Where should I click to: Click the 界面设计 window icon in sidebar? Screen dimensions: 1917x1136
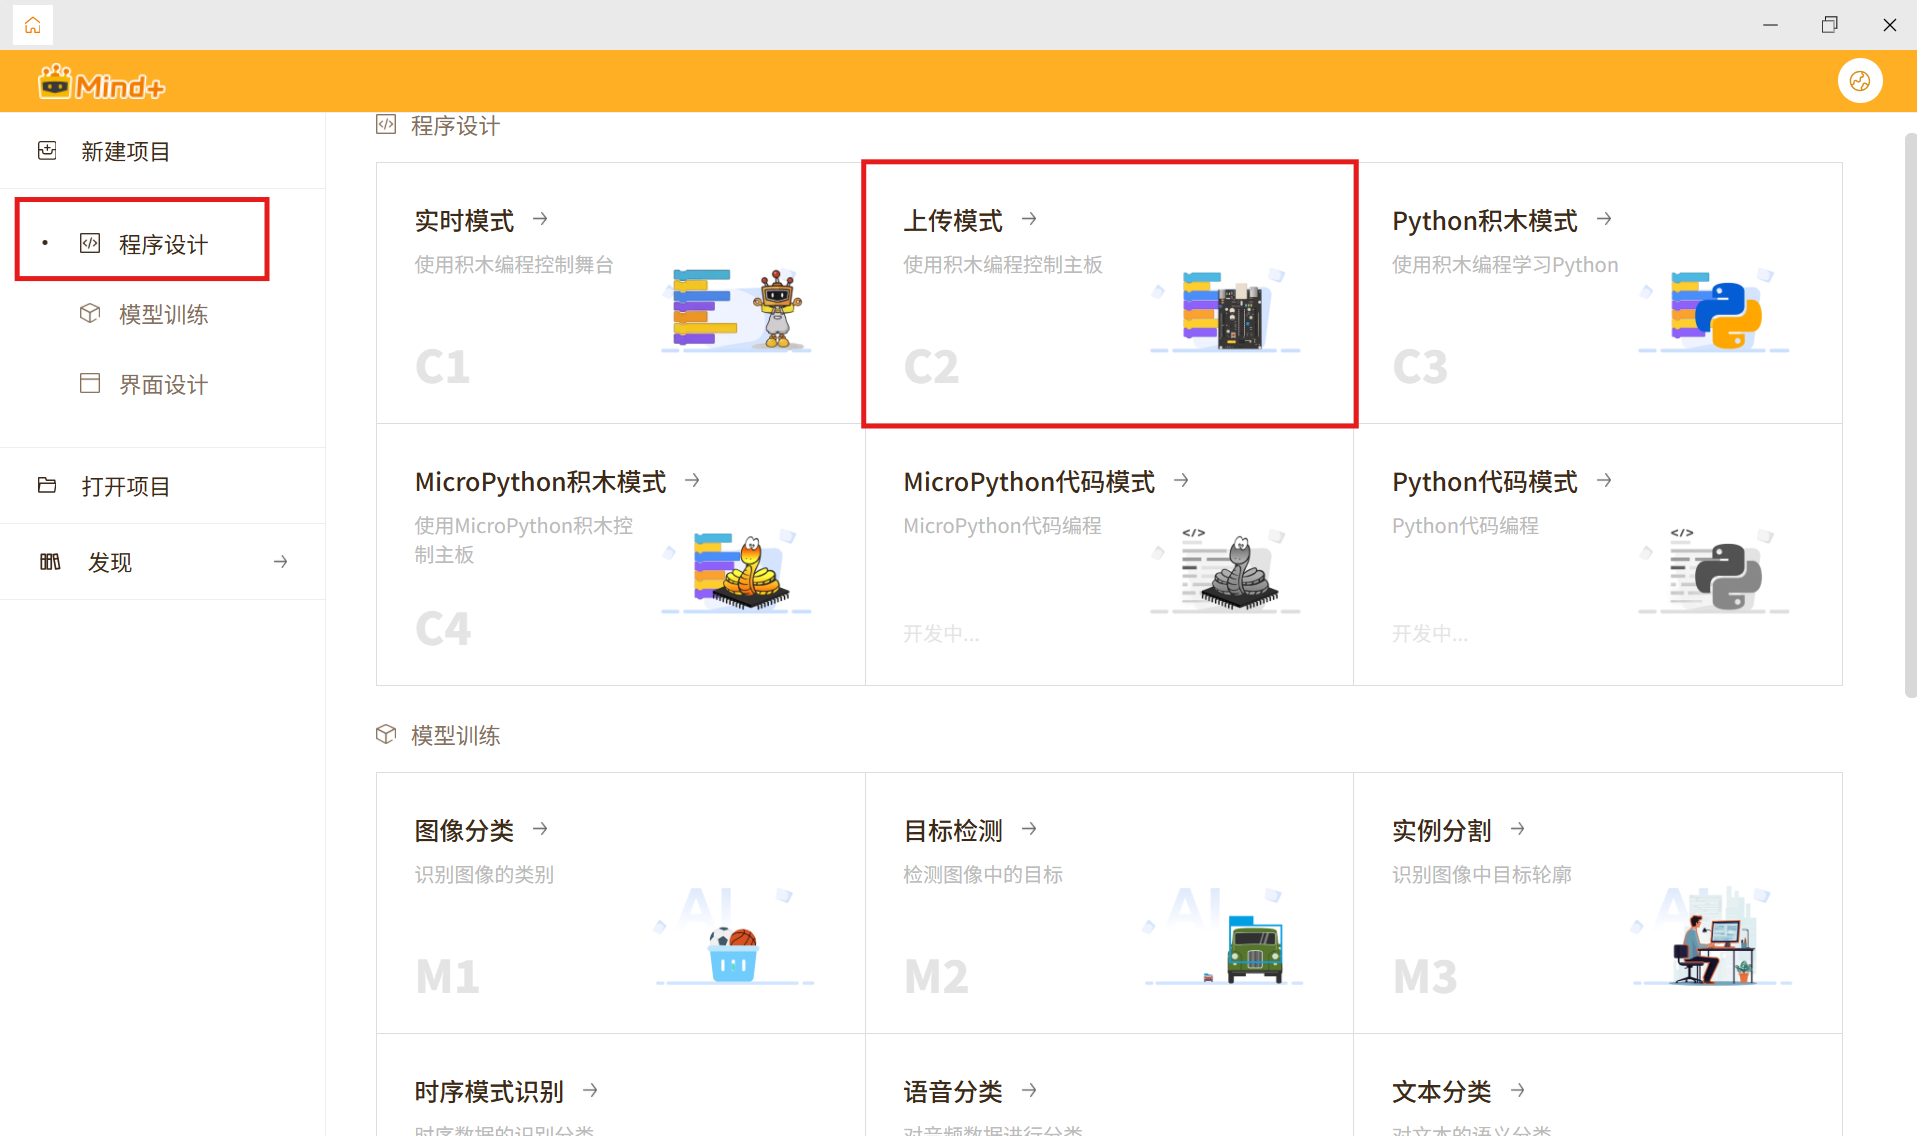(90, 384)
